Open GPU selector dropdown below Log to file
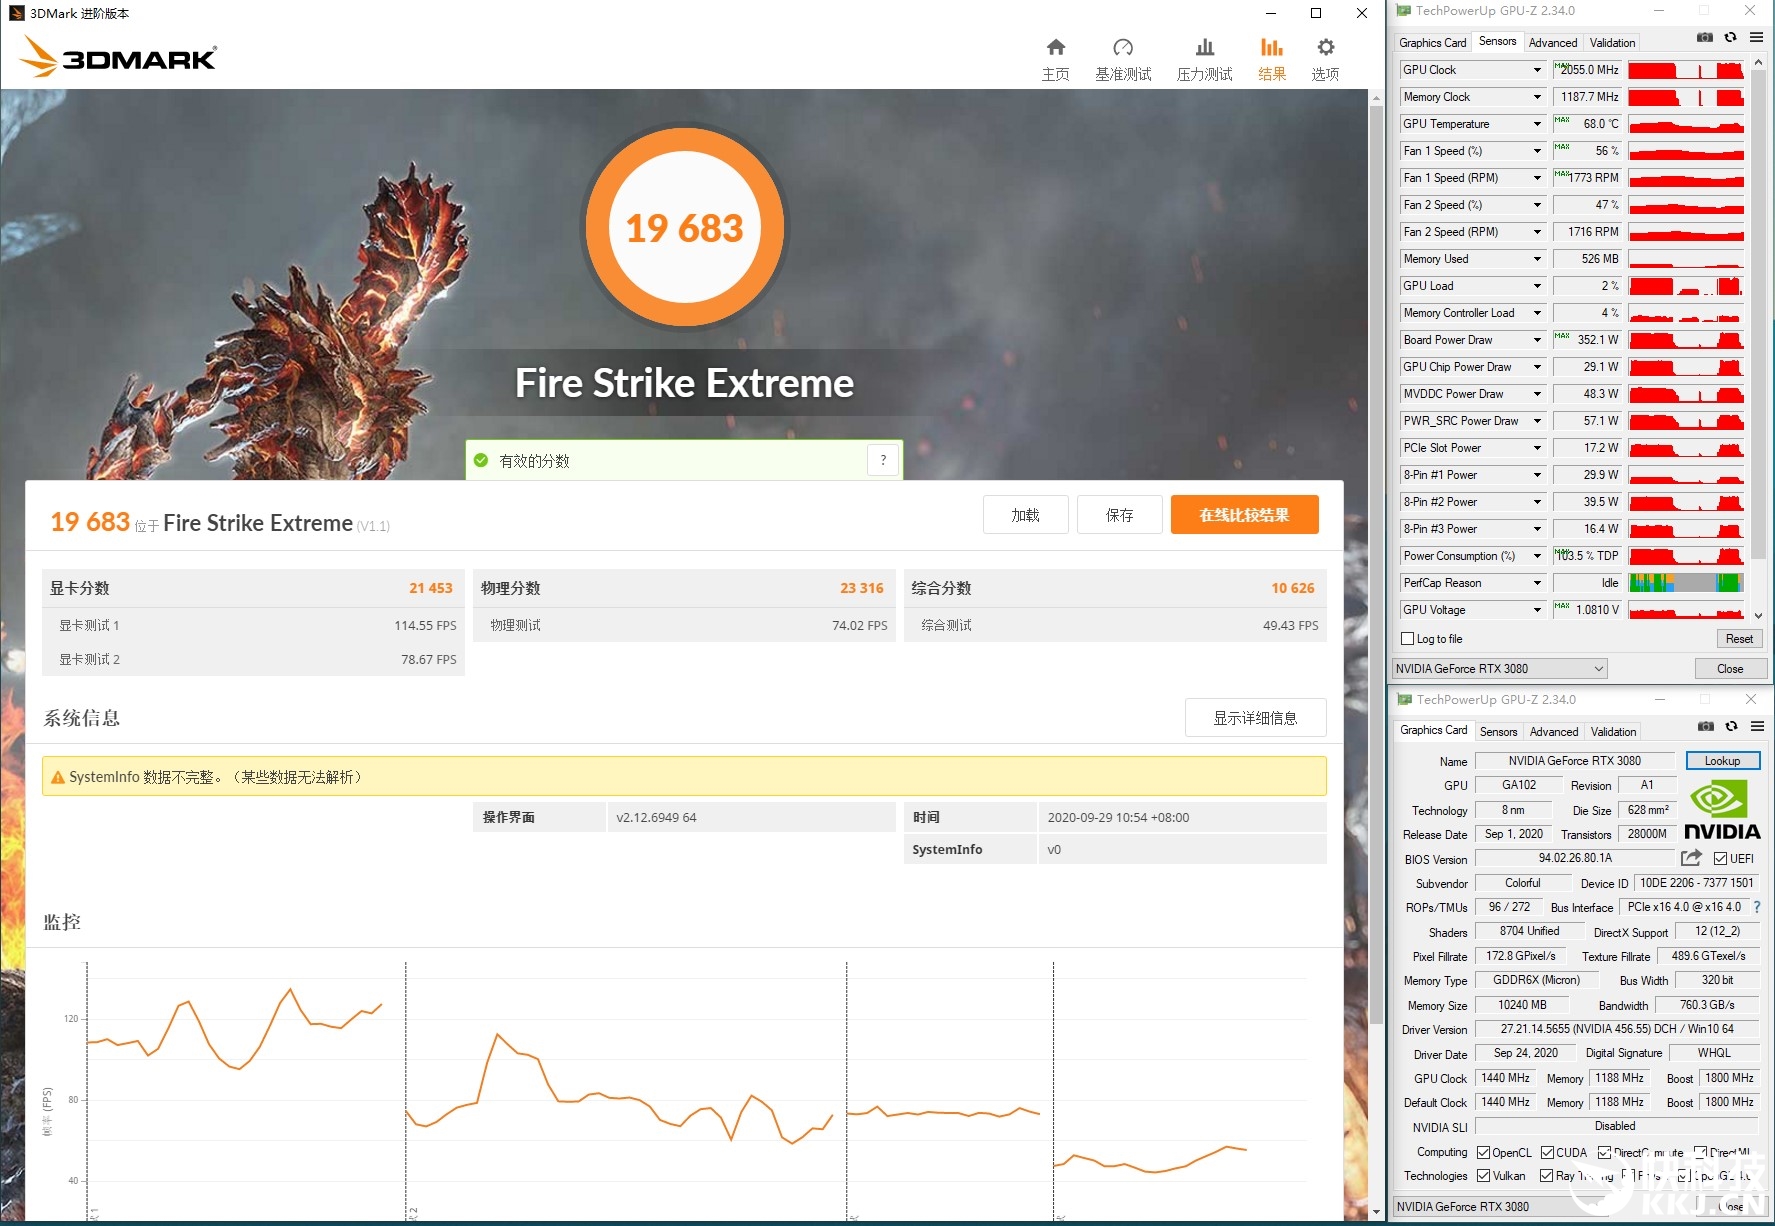The height and width of the screenshot is (1226, 1775). coord(1500,669)
